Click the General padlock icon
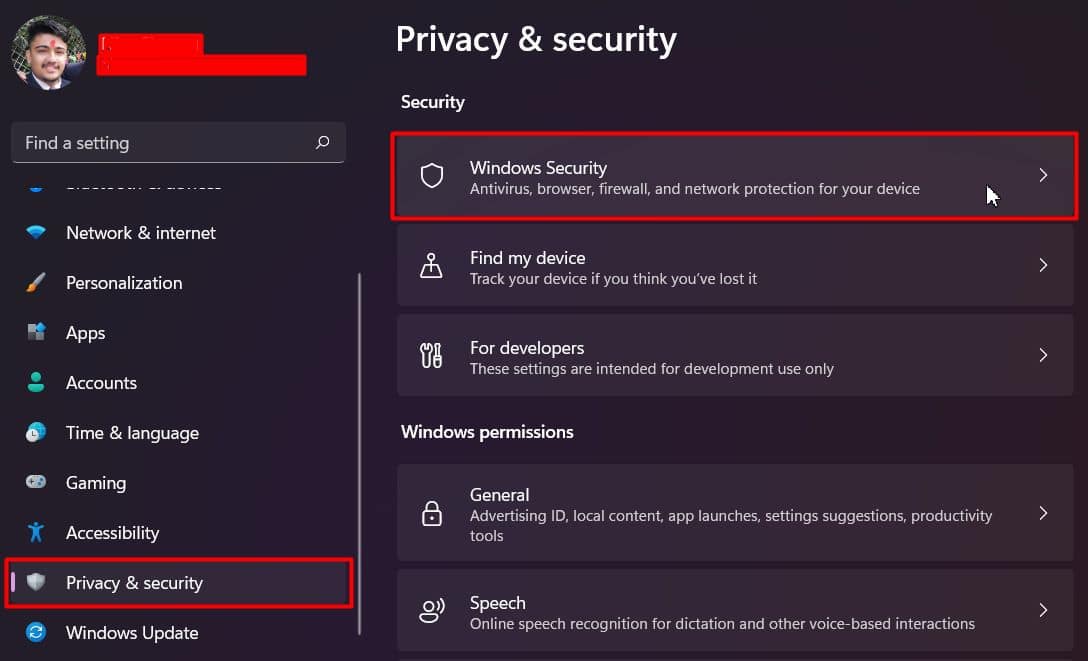 (431, 514)
